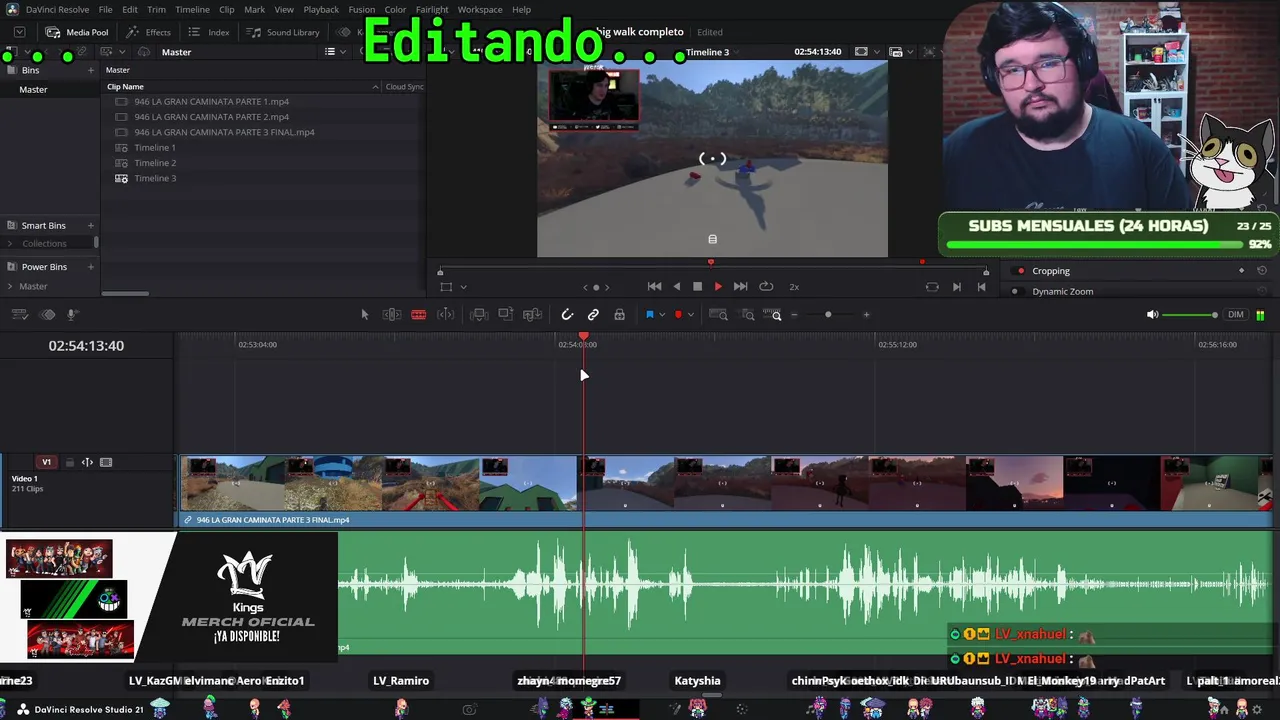
Task: Click the detail zoom icon
Action: click(x=748, y=315)
